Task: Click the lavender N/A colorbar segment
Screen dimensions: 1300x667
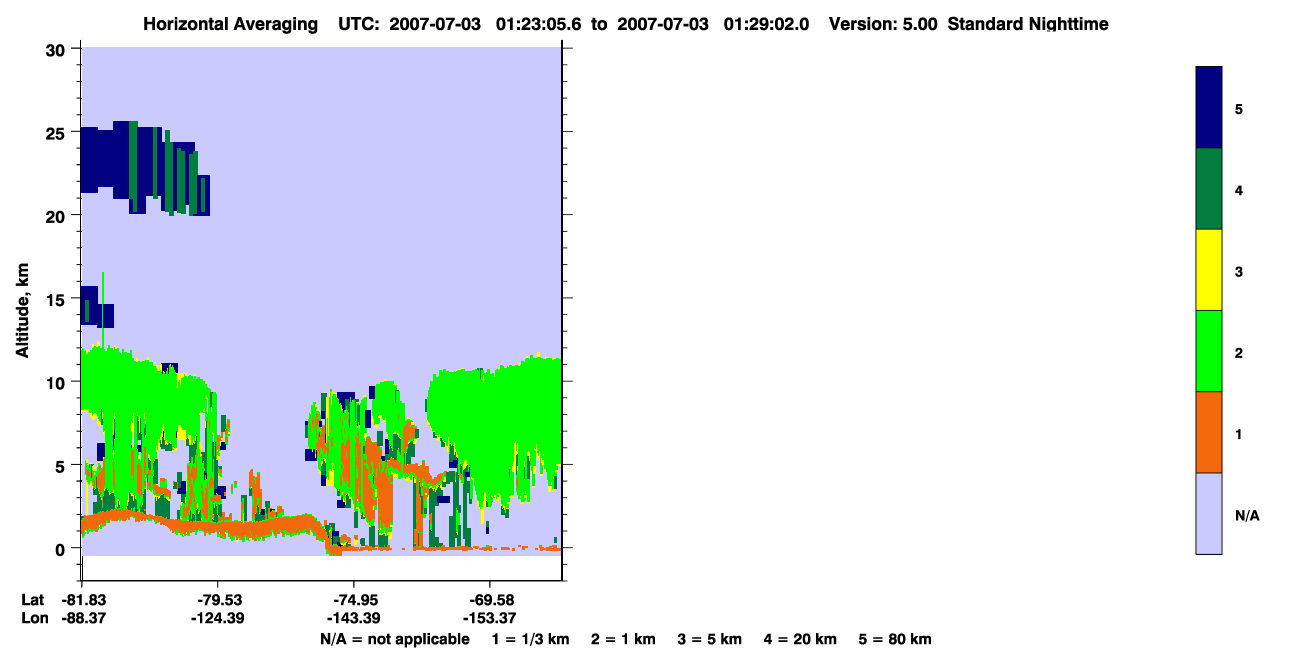Action: pos(1209,513)
